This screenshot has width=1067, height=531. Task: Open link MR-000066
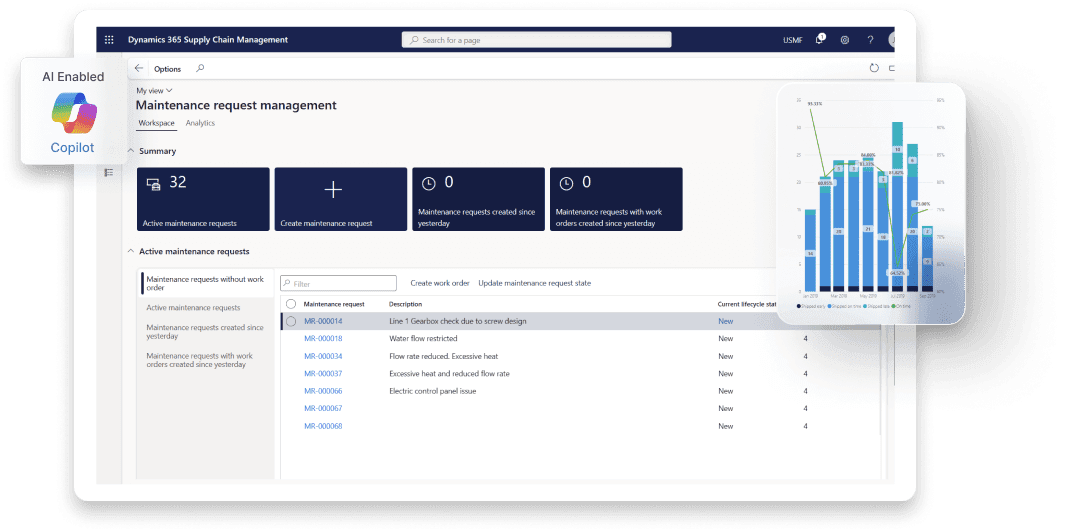(323, 391)
